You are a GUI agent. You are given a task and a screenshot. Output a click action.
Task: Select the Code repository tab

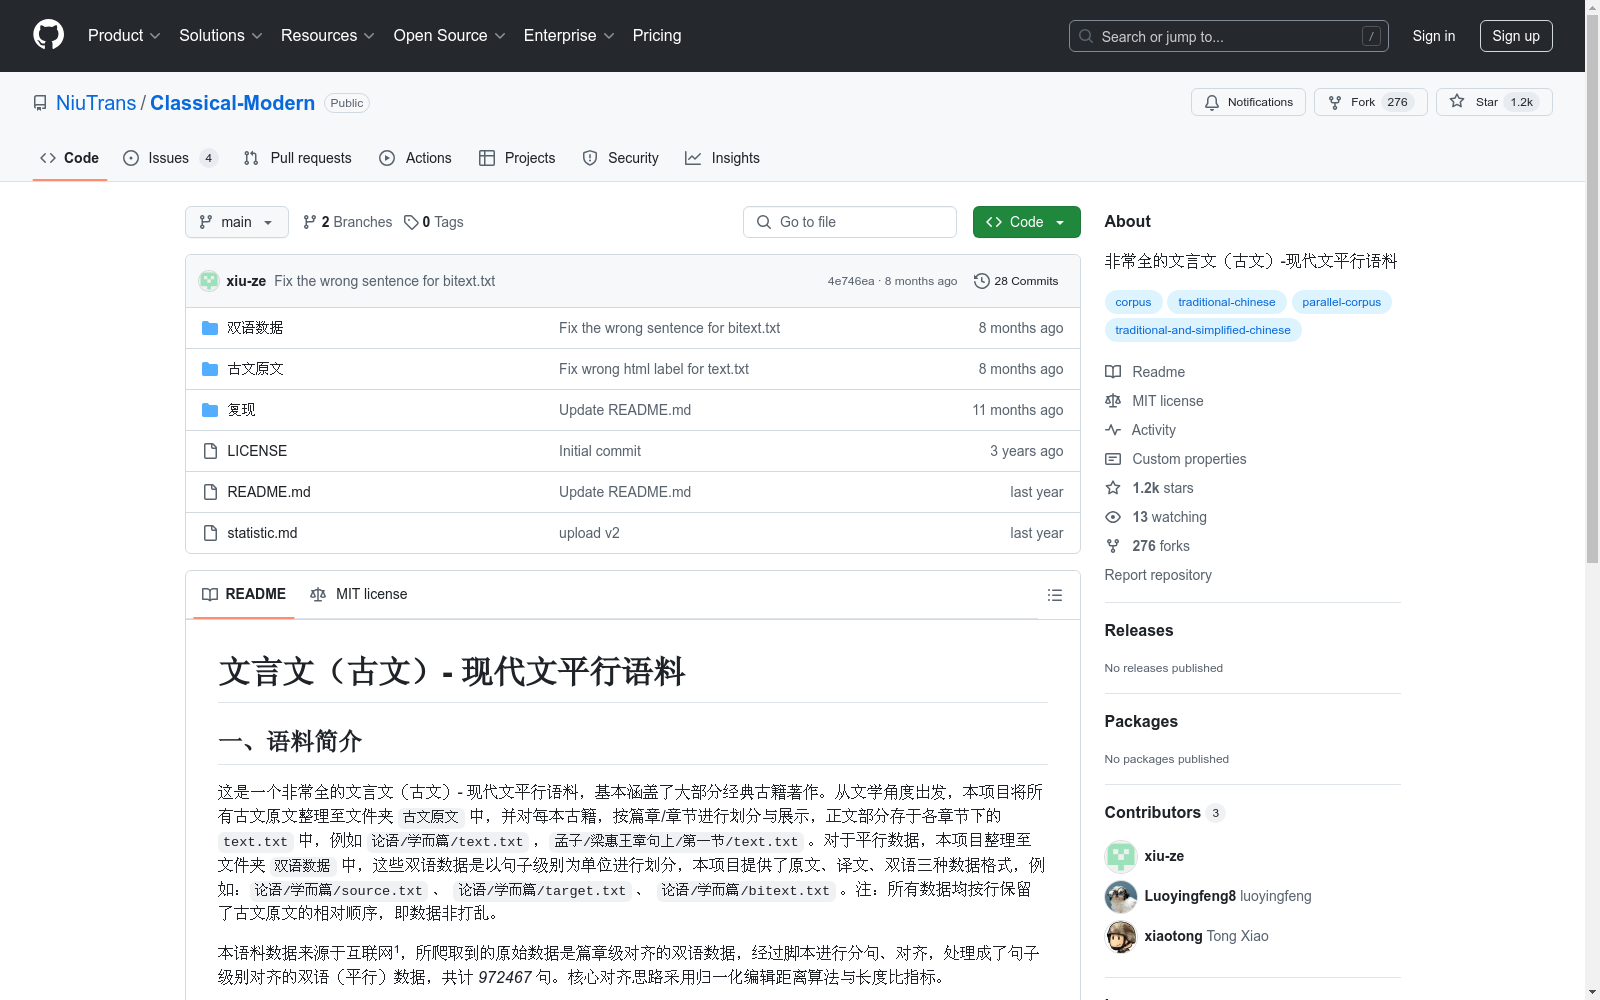pyautogui.click(x=70, y=158)
